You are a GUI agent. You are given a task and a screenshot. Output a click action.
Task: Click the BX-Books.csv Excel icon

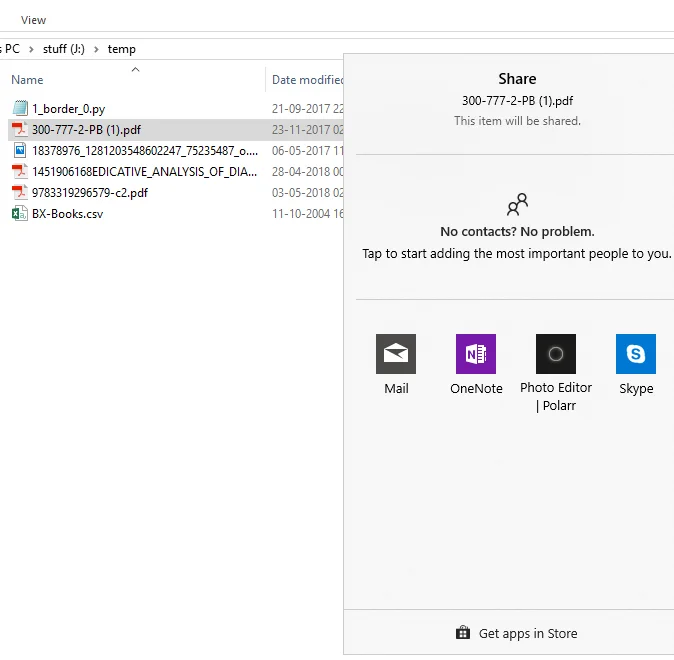20,213
